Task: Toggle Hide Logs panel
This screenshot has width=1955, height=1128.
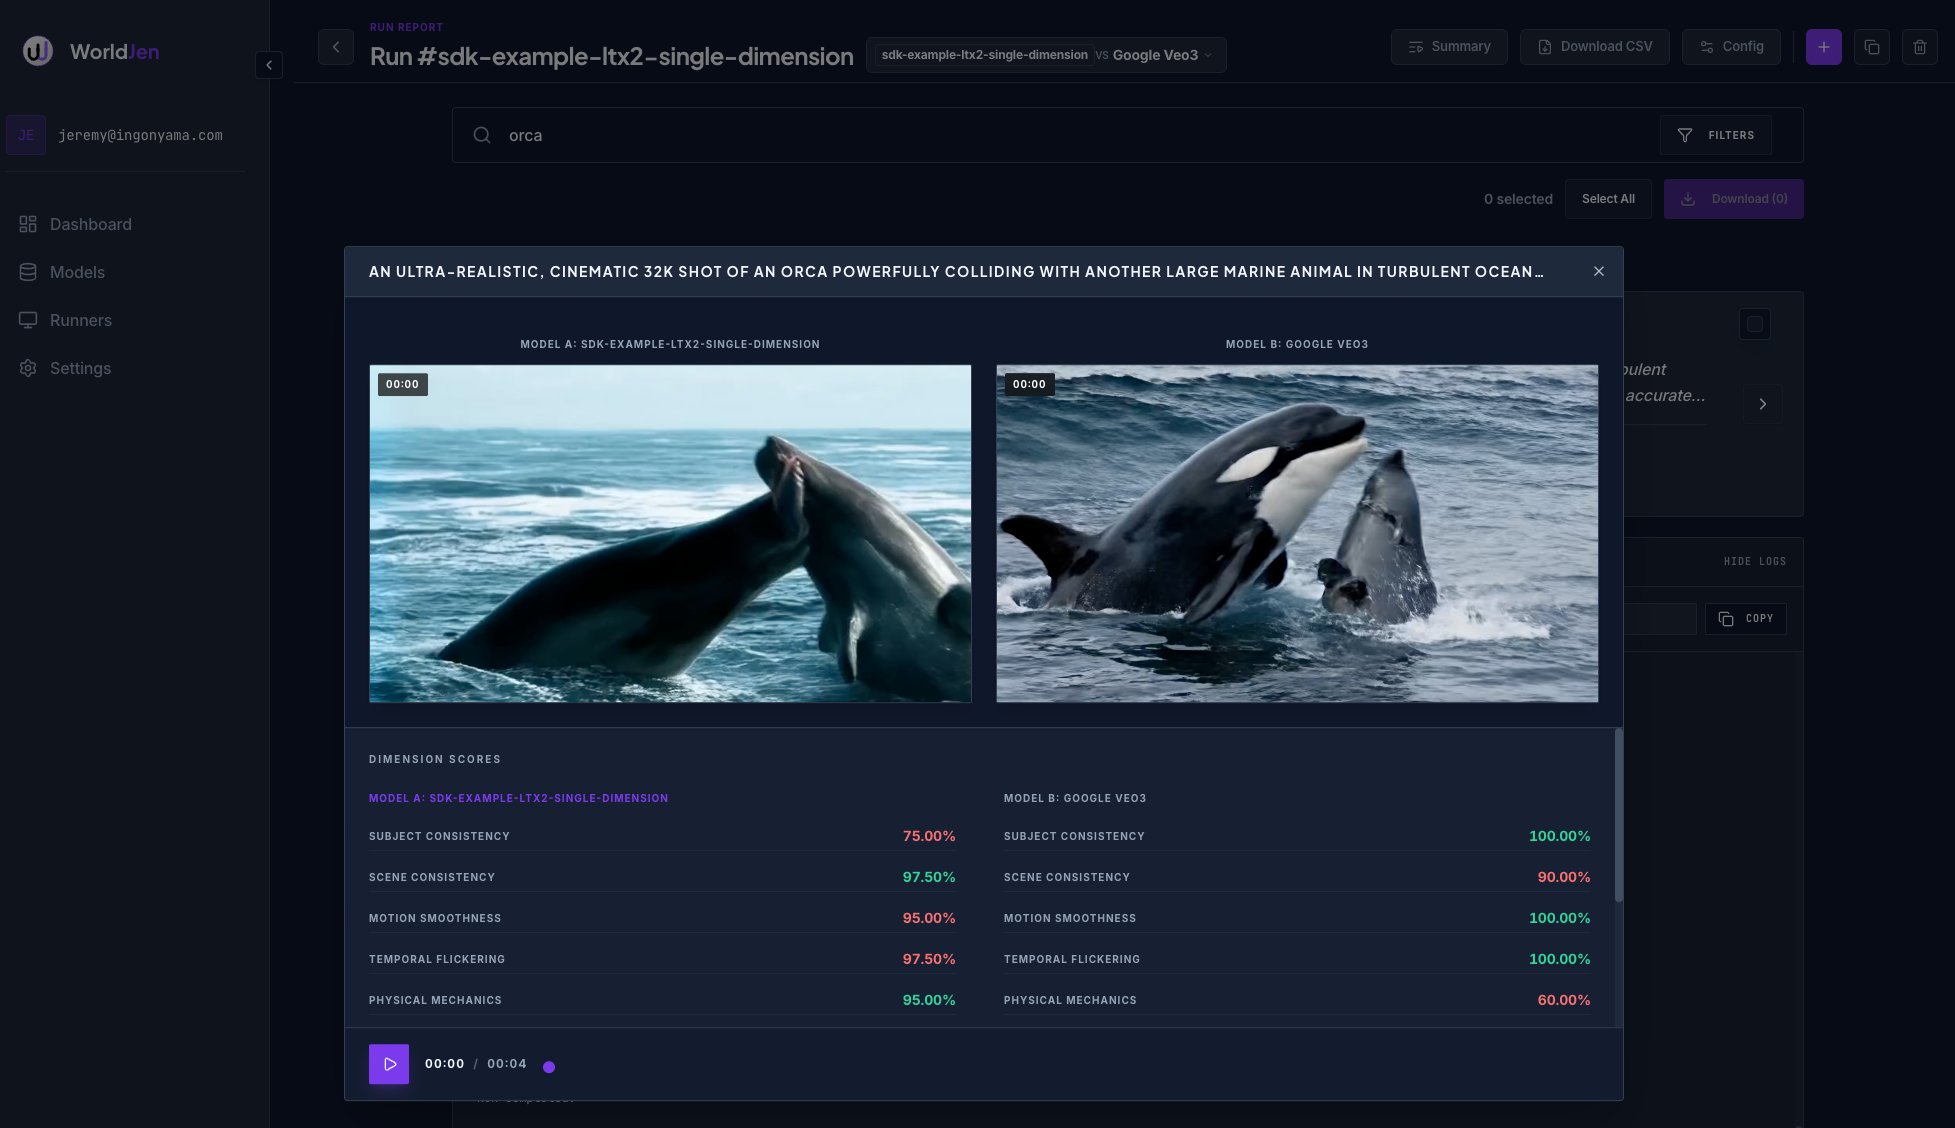Action: tap(1754, 562)
